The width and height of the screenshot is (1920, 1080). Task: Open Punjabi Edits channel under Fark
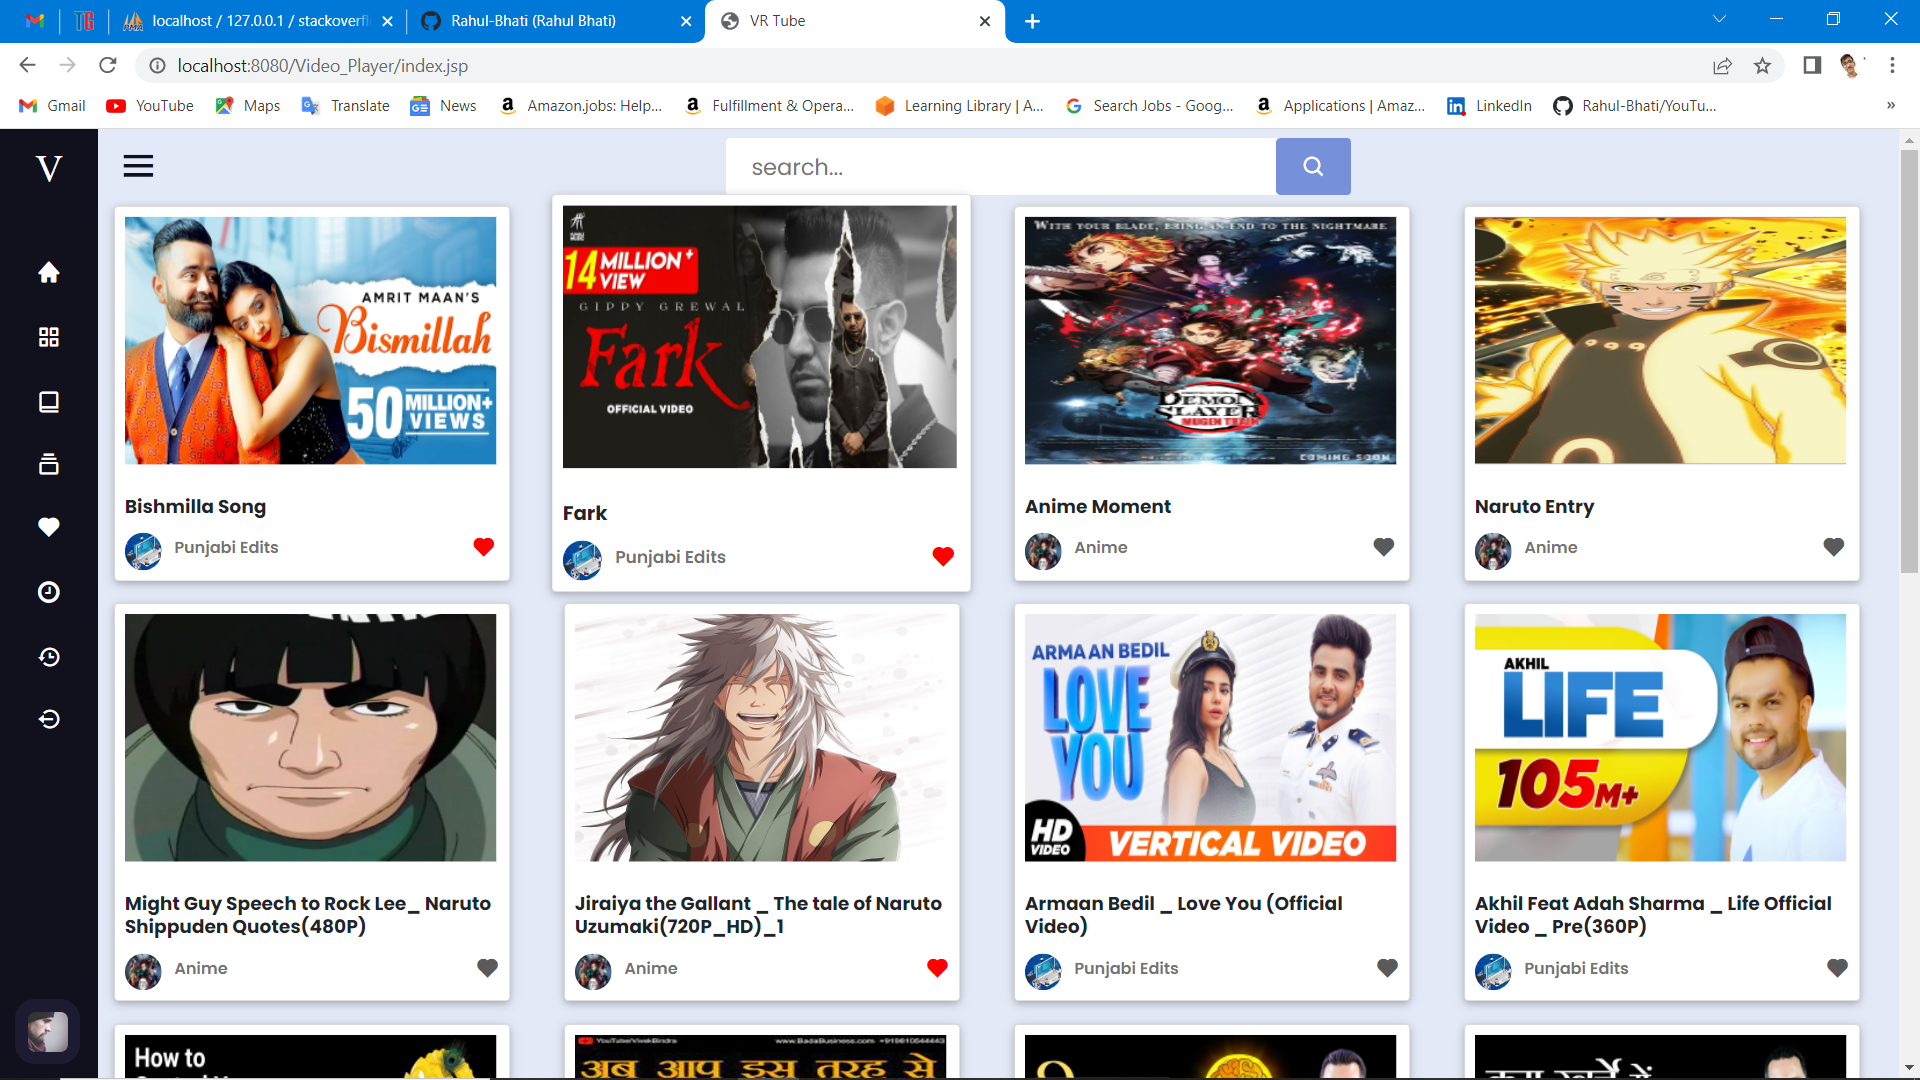tap(669, 557)
